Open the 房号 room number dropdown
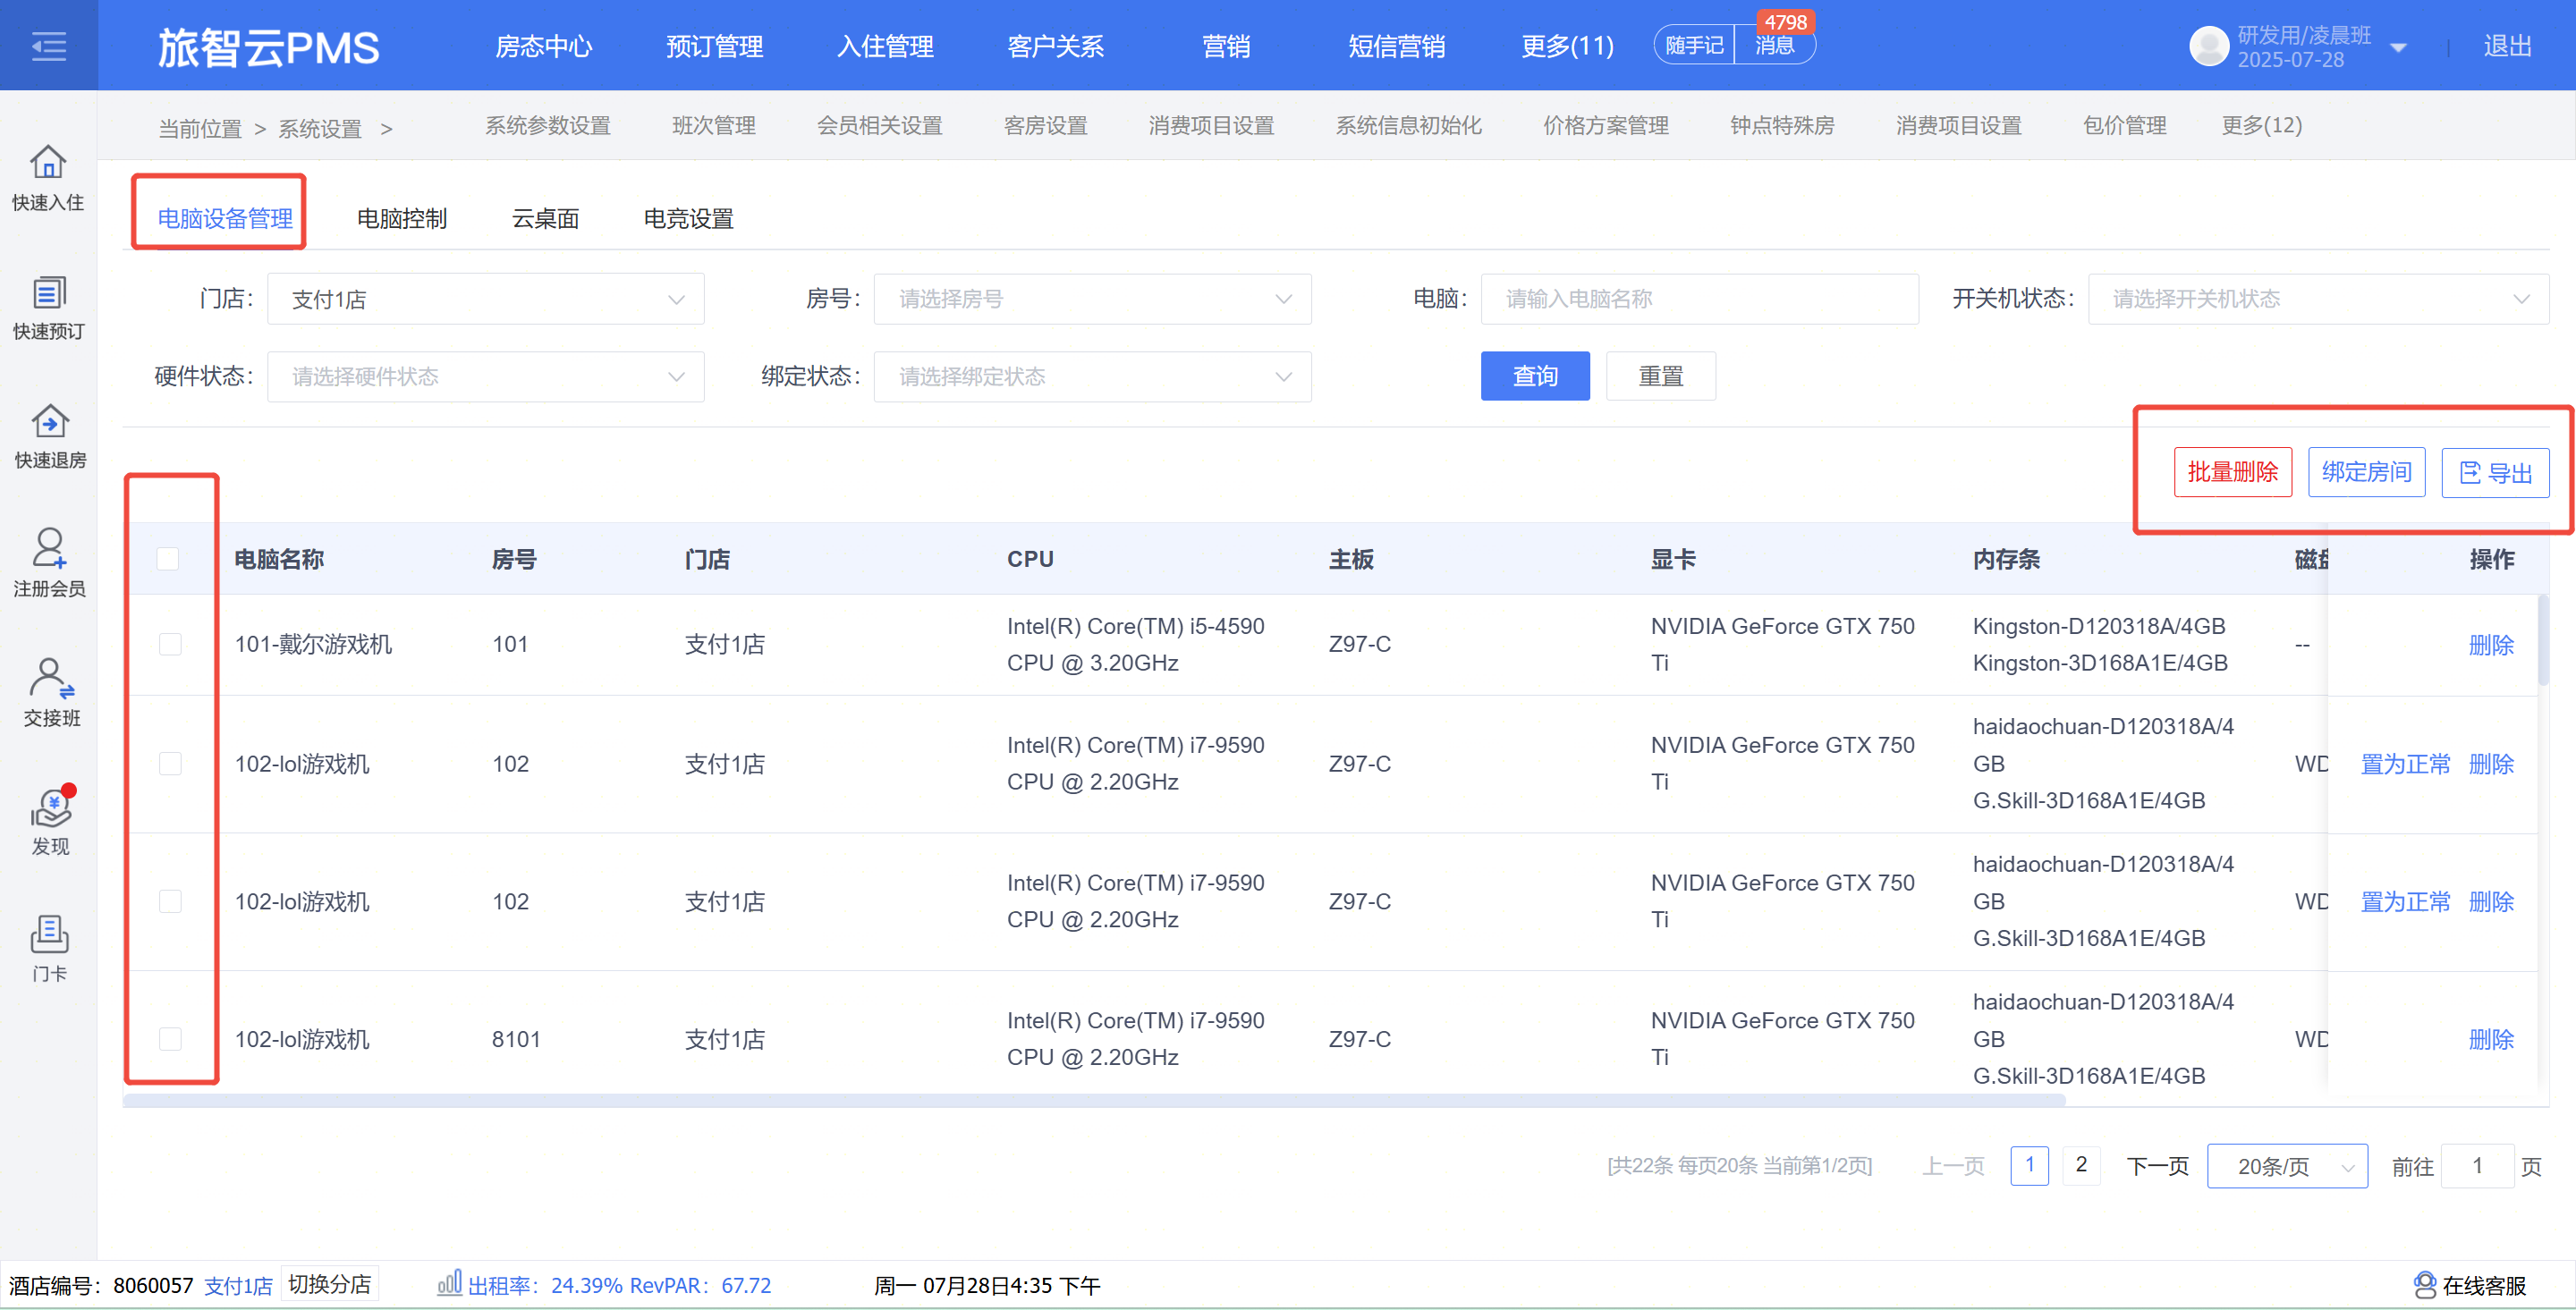2576x1310 pixels. pos(1092,299)
